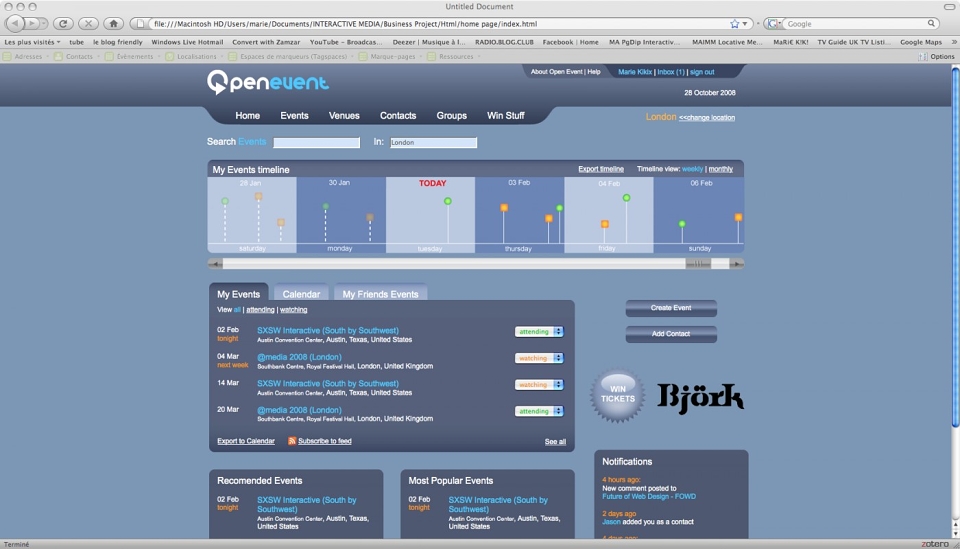This screenshot has width=960, height=549.
Task: Focus the In: London location field
Action: pos(433,142)
